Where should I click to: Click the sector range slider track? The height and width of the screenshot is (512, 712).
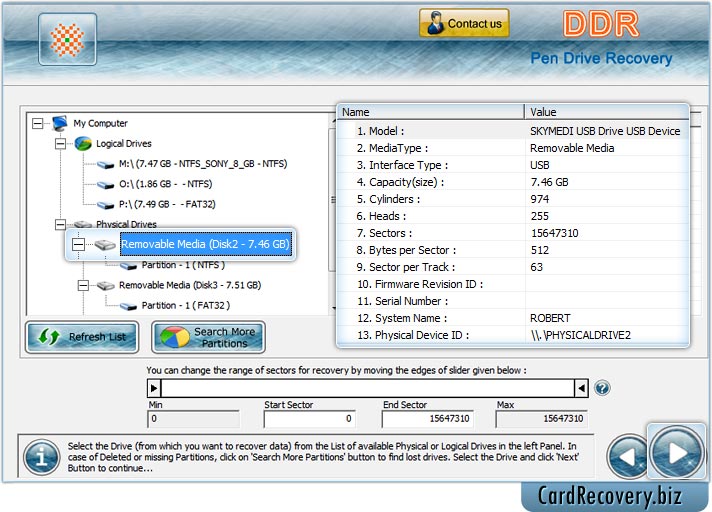pyautogui.click(x=368, y=389)
